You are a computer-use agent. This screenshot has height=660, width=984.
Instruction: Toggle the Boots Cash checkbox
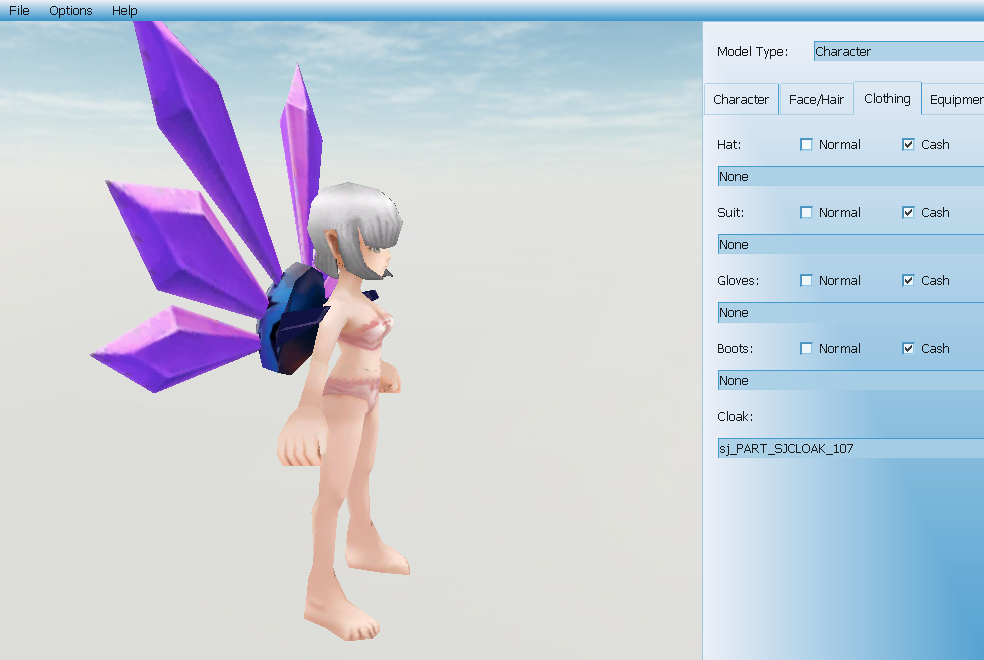[908, 349]
